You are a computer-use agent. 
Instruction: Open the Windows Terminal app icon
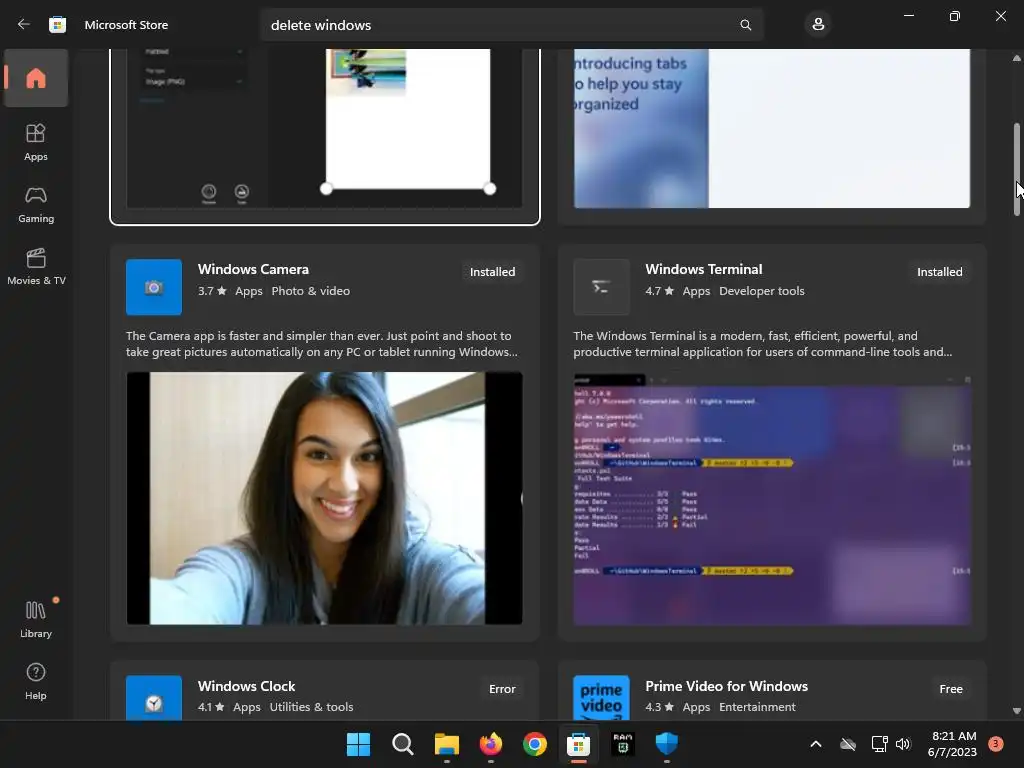(601, 287)
